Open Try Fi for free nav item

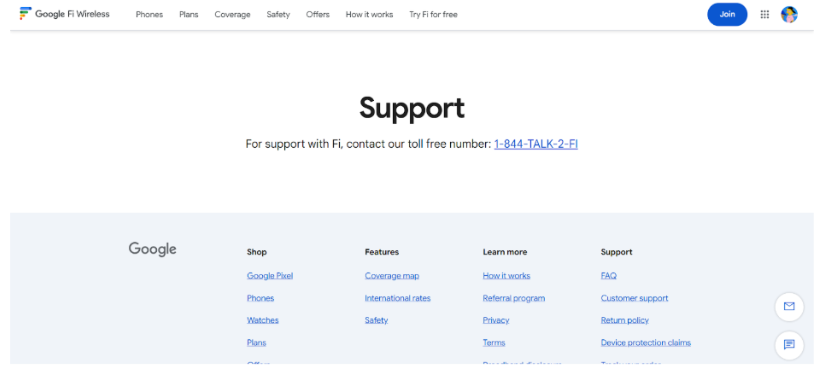433,15
